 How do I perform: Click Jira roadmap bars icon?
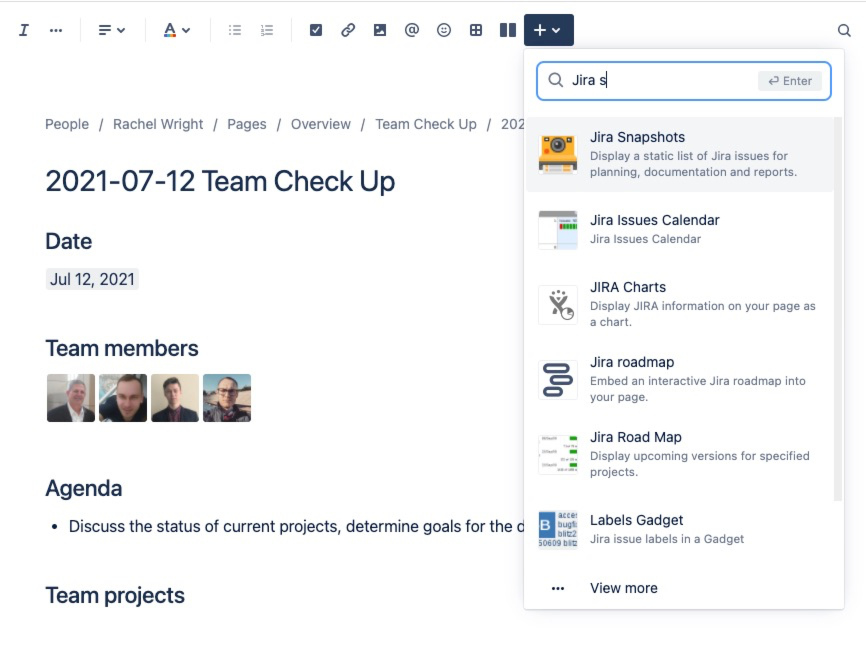[x=558, y=380]
